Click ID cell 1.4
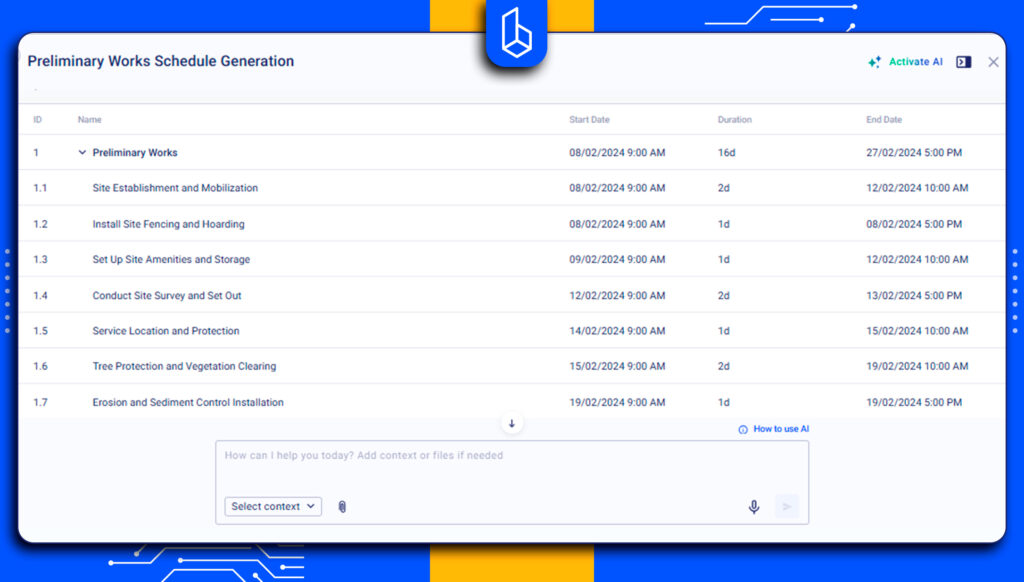The image size is (1024, 582). point(40,295)
